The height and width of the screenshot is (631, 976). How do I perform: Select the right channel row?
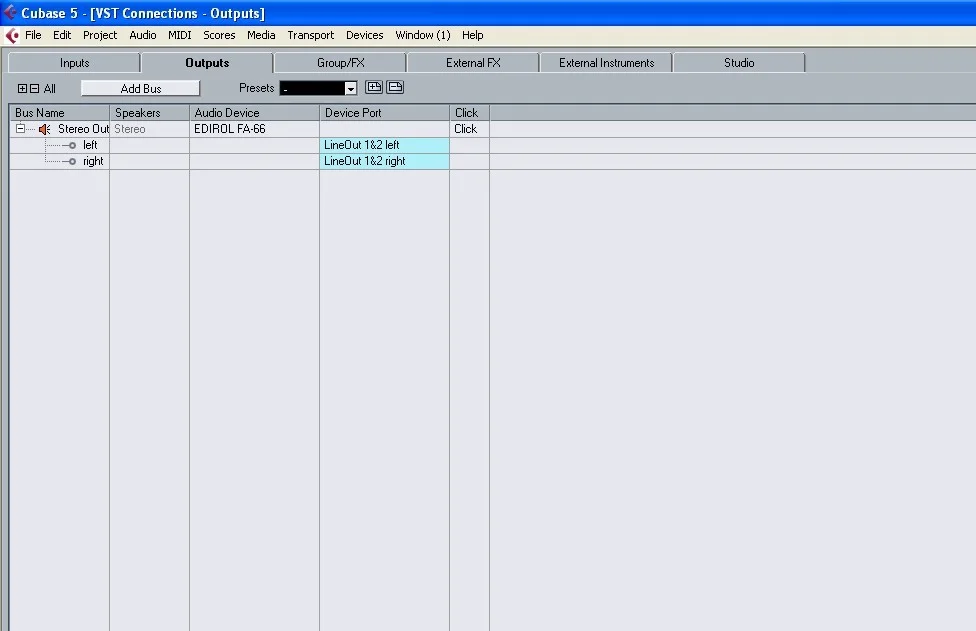pyautogui.click(x=93, y=161)
